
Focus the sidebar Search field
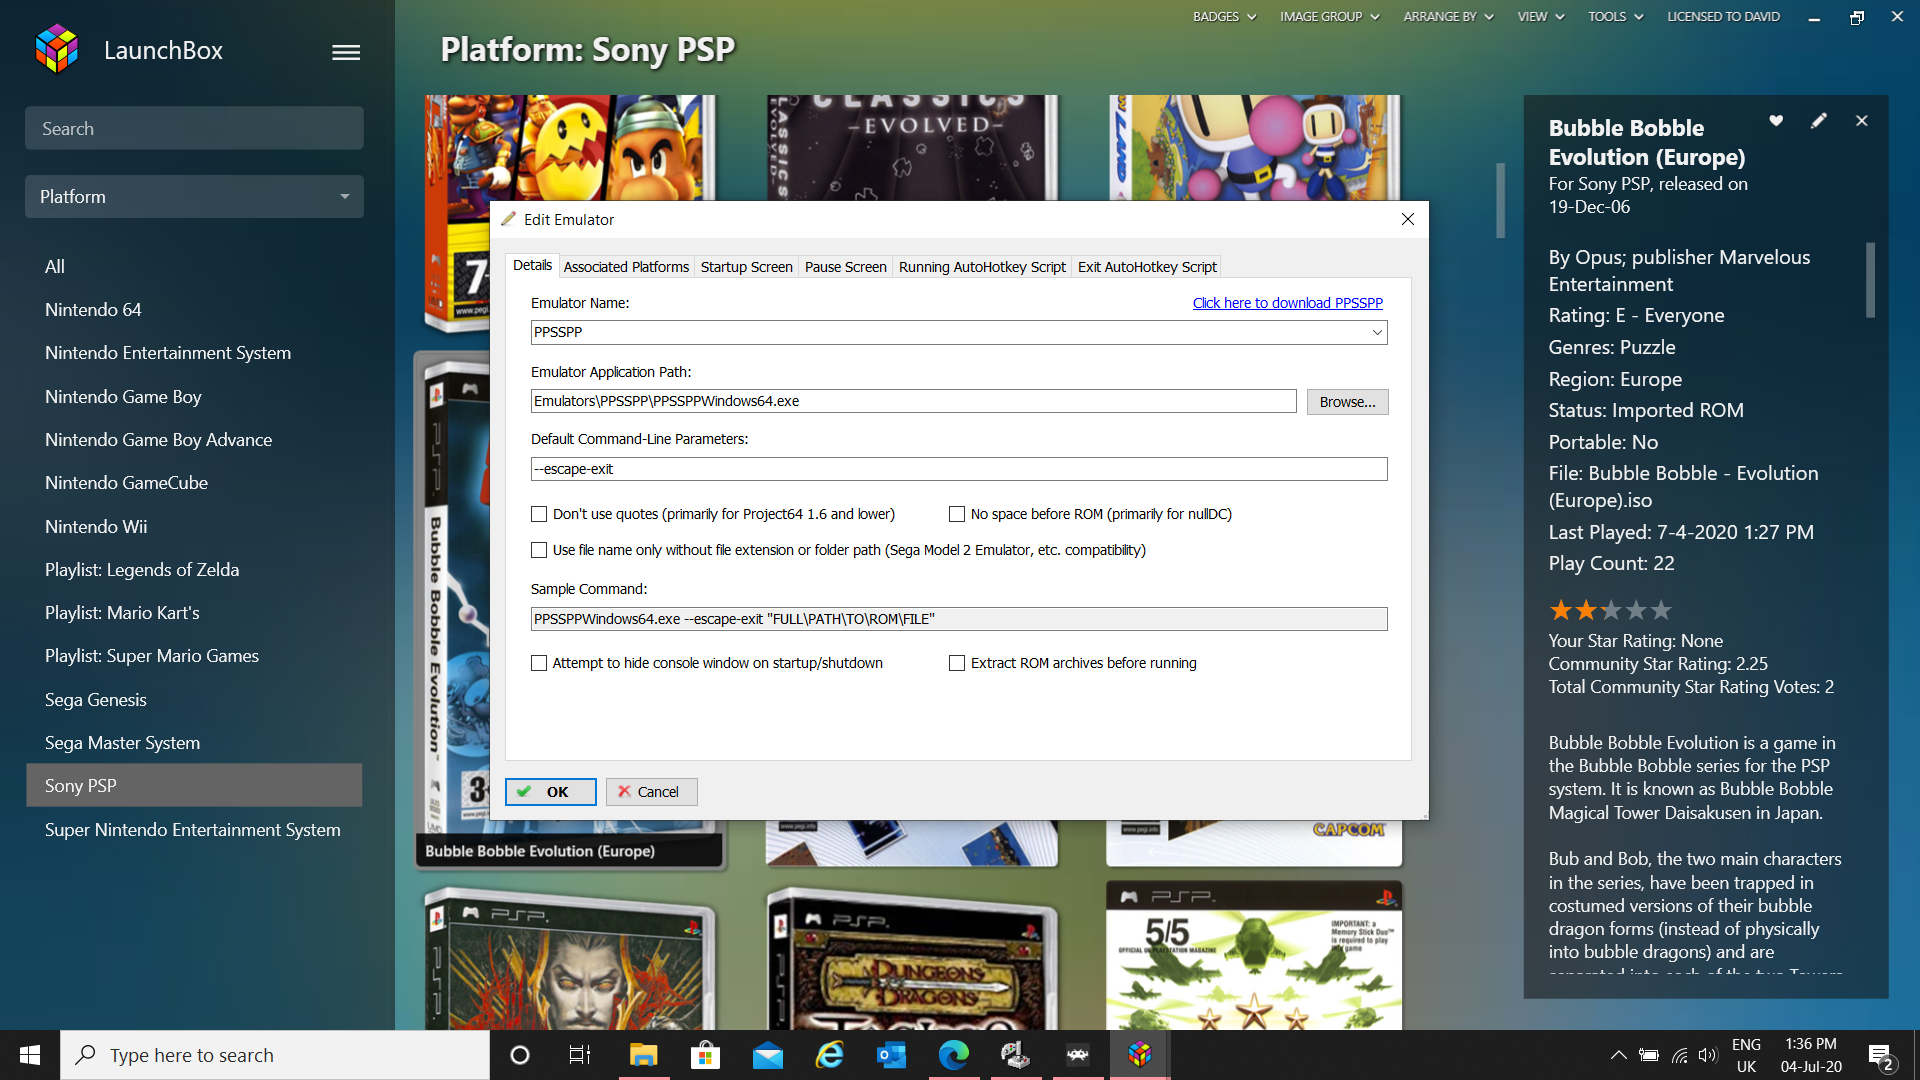[x=194, y=128]
